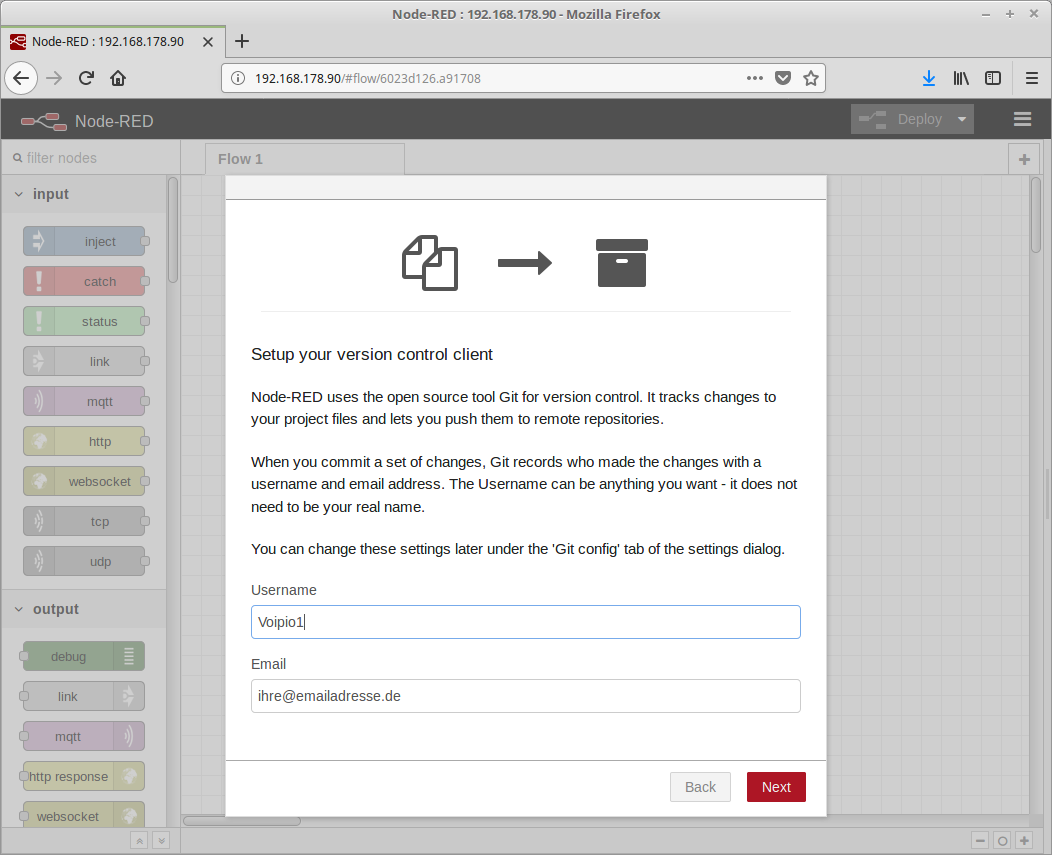Save page to Pocket icon

point(784,78)
